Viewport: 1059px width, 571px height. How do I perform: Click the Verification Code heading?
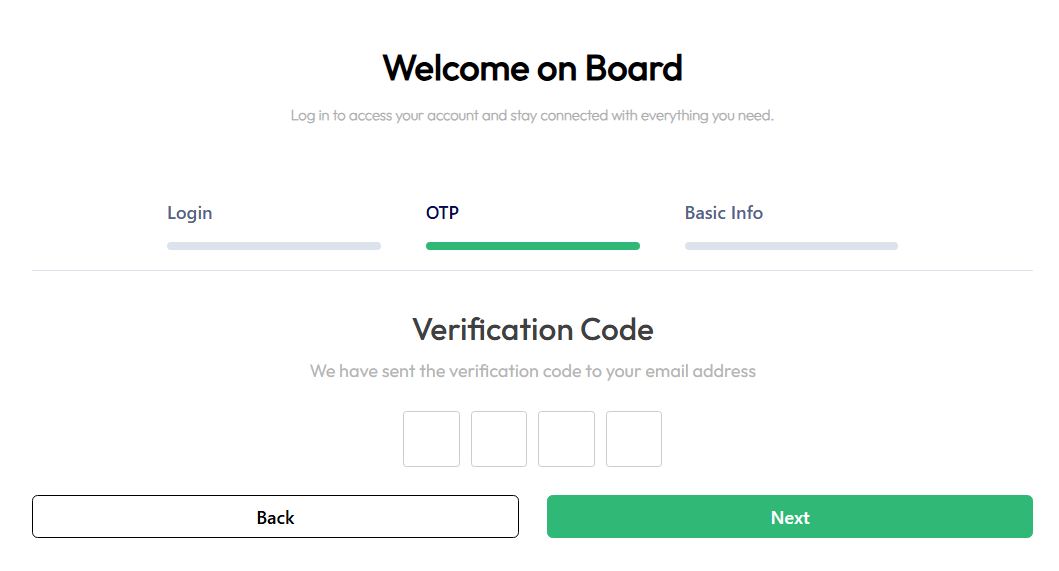532,330
